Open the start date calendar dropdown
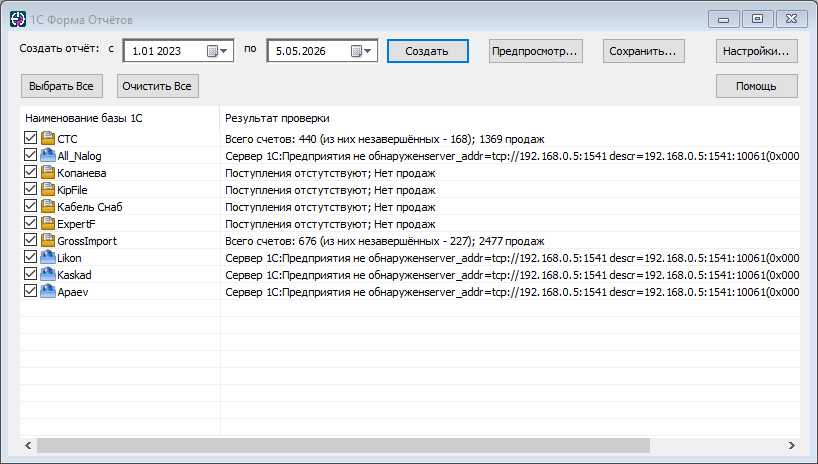Image resolution: width=818 pixels, height=464 pixels. tap(218, 51)
